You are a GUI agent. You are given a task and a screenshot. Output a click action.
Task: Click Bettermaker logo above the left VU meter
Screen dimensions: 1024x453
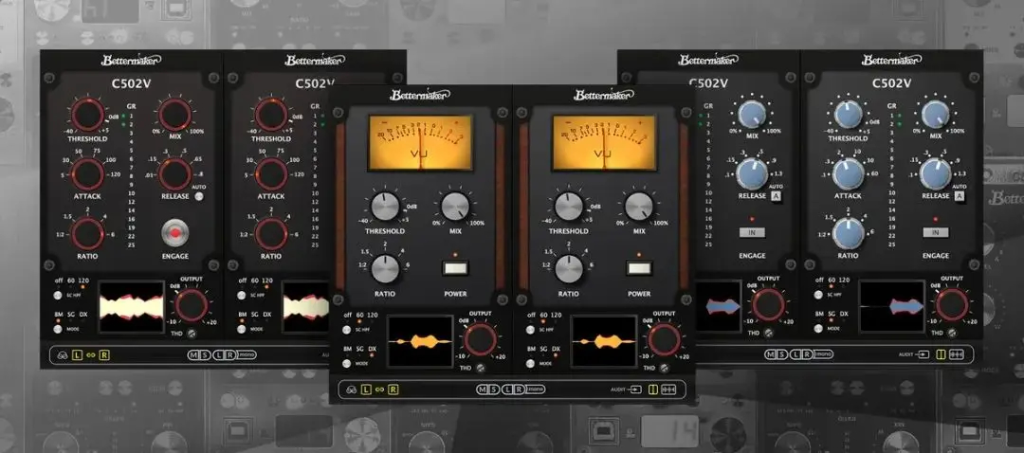coord(421,95)
